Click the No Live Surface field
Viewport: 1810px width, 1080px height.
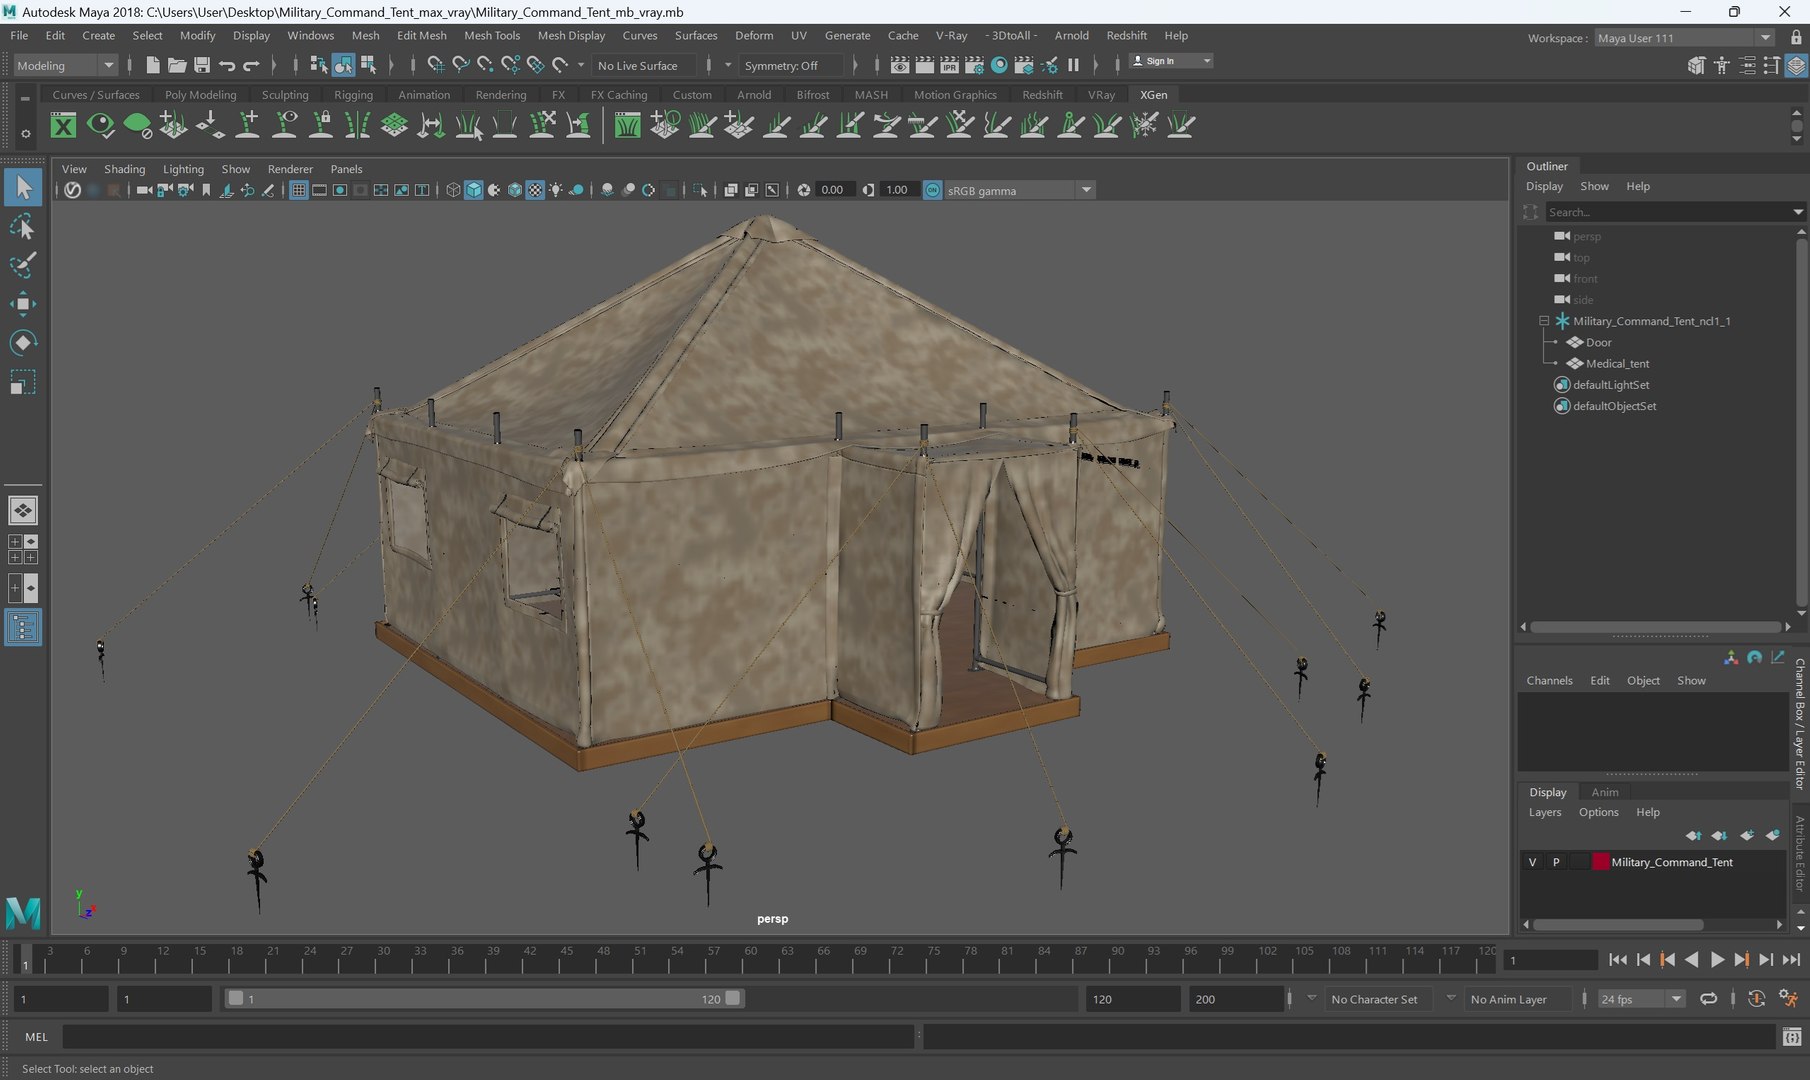tap(645, 65)
